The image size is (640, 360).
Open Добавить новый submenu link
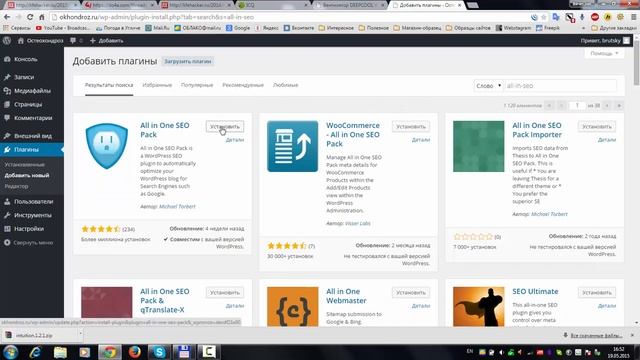coord(27,175)
